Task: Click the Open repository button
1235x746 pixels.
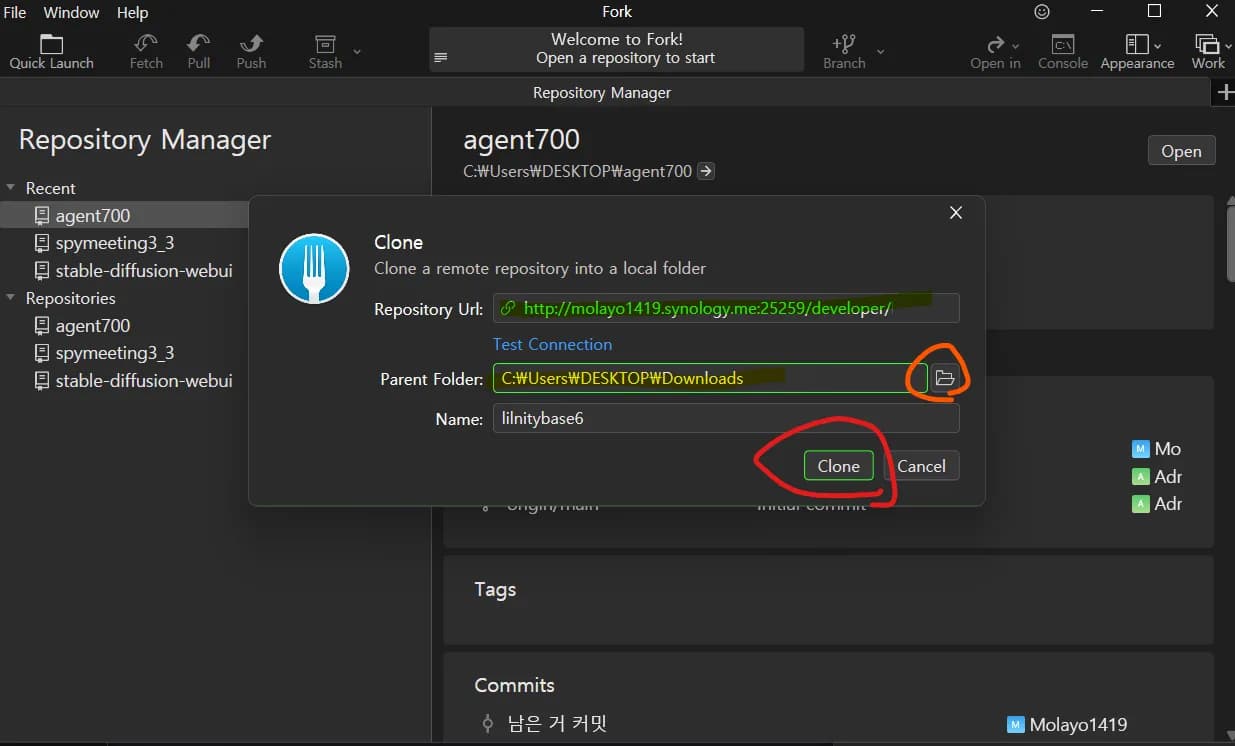Action: point(1181,151)
